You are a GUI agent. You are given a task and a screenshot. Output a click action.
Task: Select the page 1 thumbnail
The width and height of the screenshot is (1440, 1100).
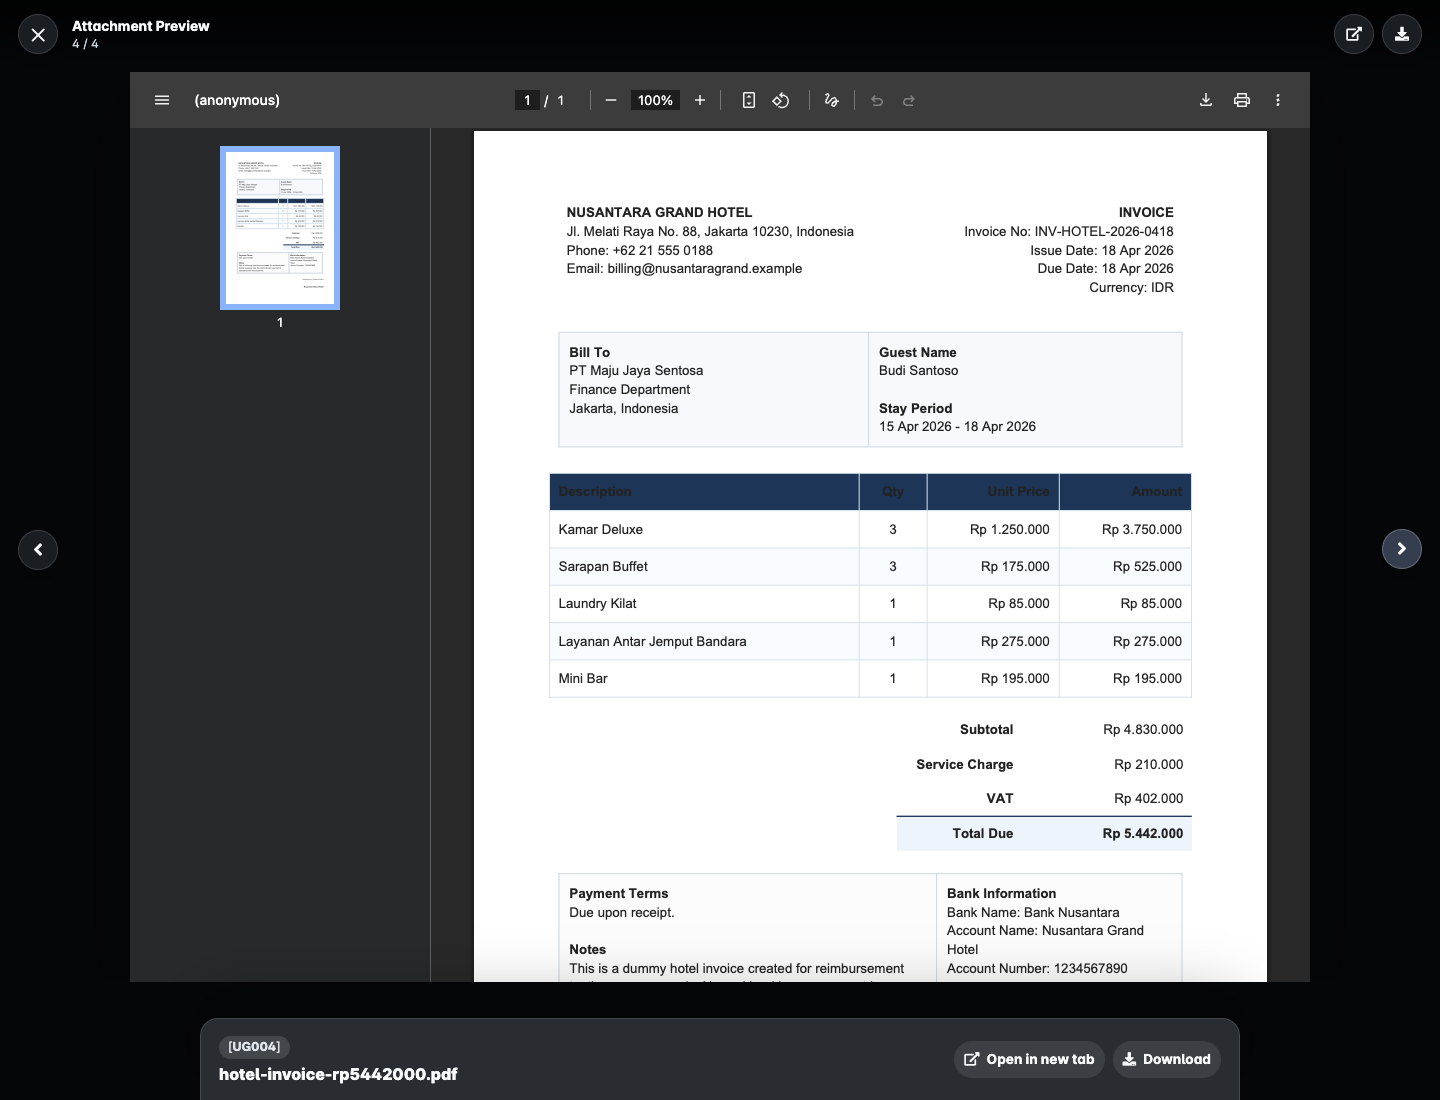[279, 228]
